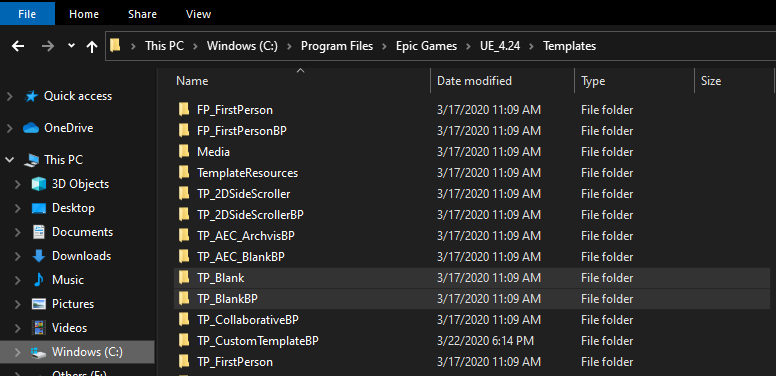Open chevron after Epic Games breadcrumb
The width and height of the screenshot is (776, 376).
[x=468, y=47]
